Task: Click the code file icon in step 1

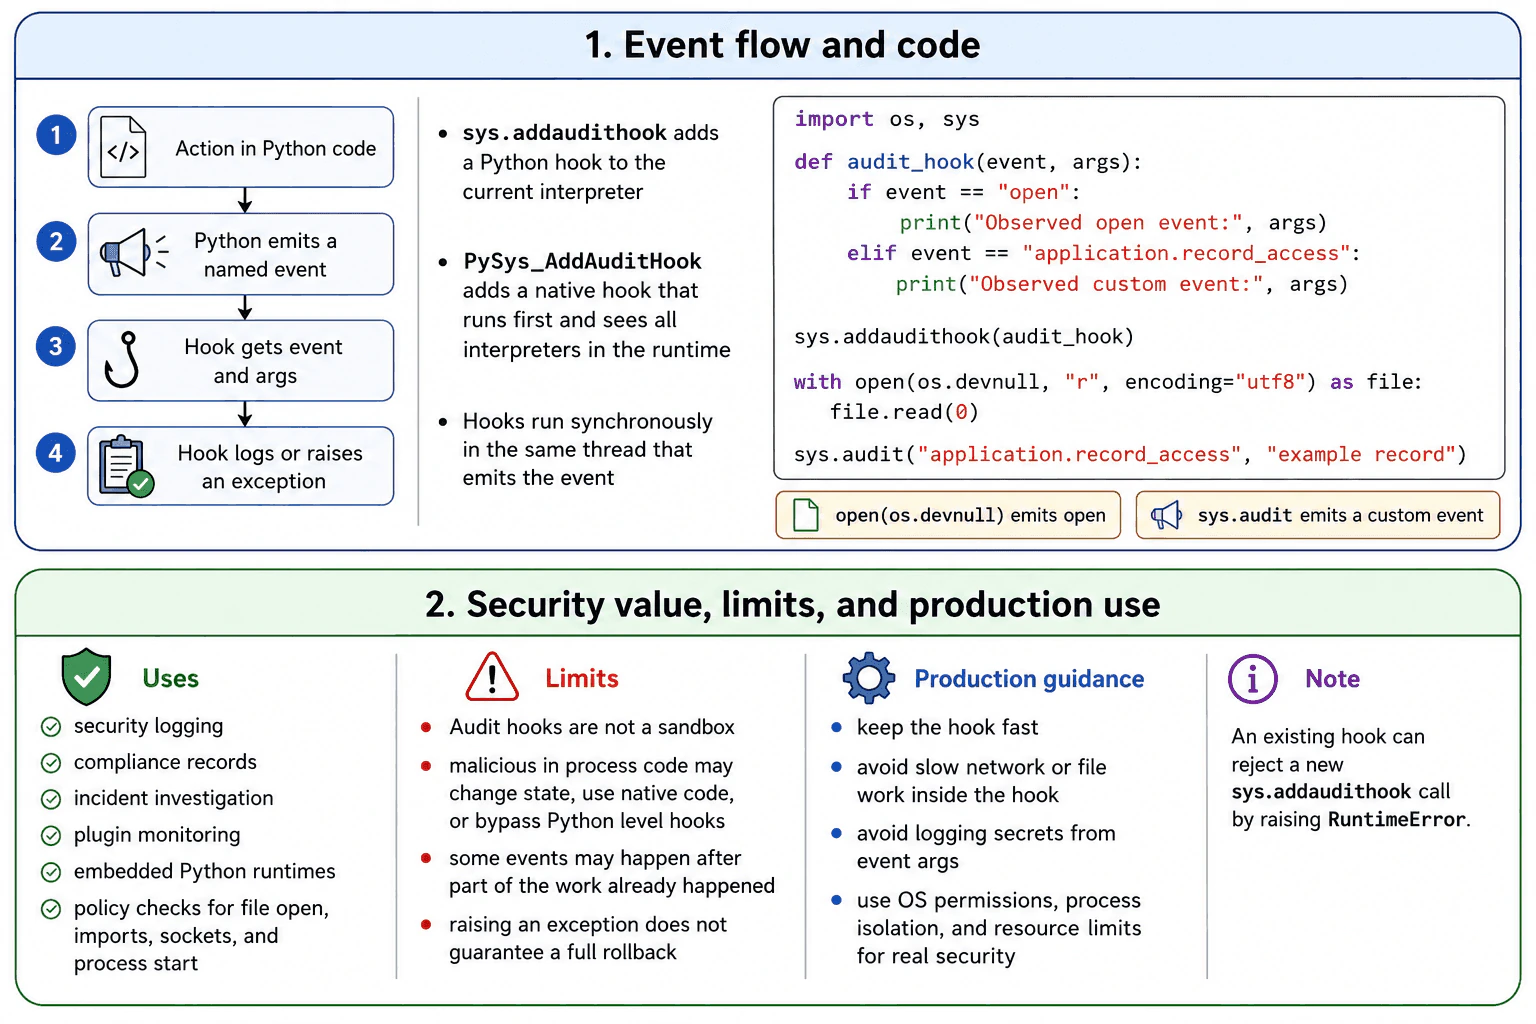Action: point(123,147)
